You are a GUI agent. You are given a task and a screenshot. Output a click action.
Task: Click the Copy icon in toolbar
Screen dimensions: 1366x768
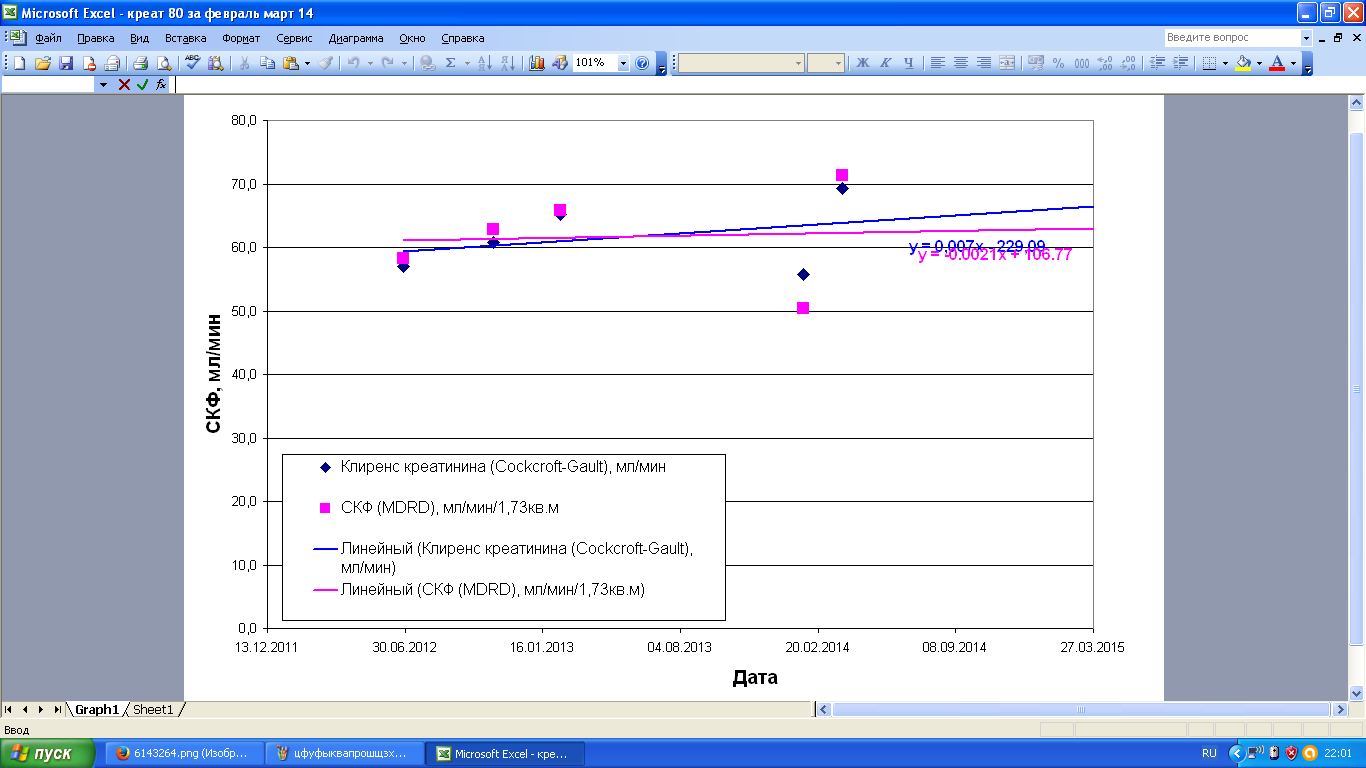267,63
